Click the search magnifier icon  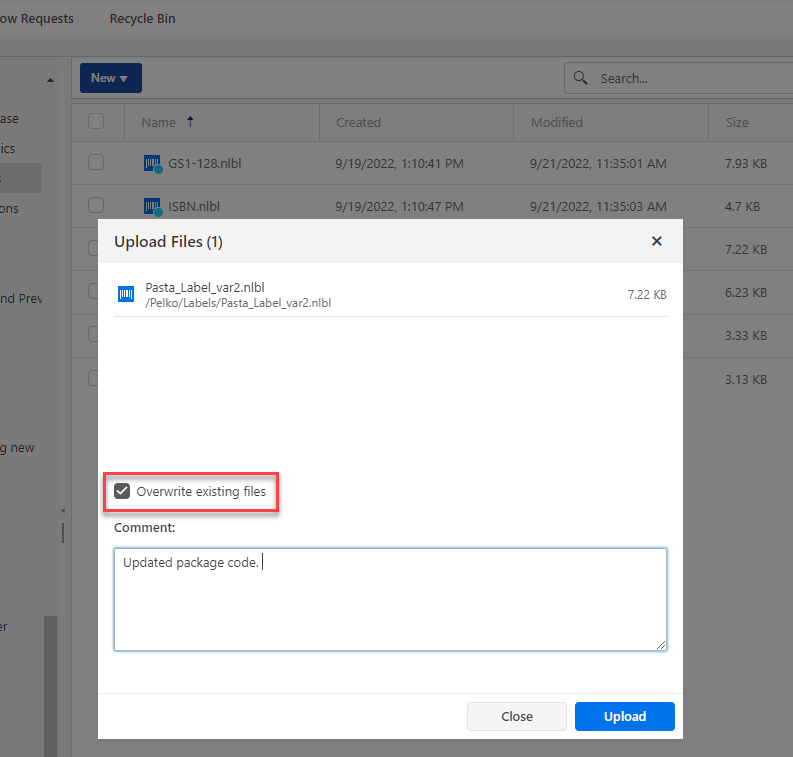click(581, 78)
